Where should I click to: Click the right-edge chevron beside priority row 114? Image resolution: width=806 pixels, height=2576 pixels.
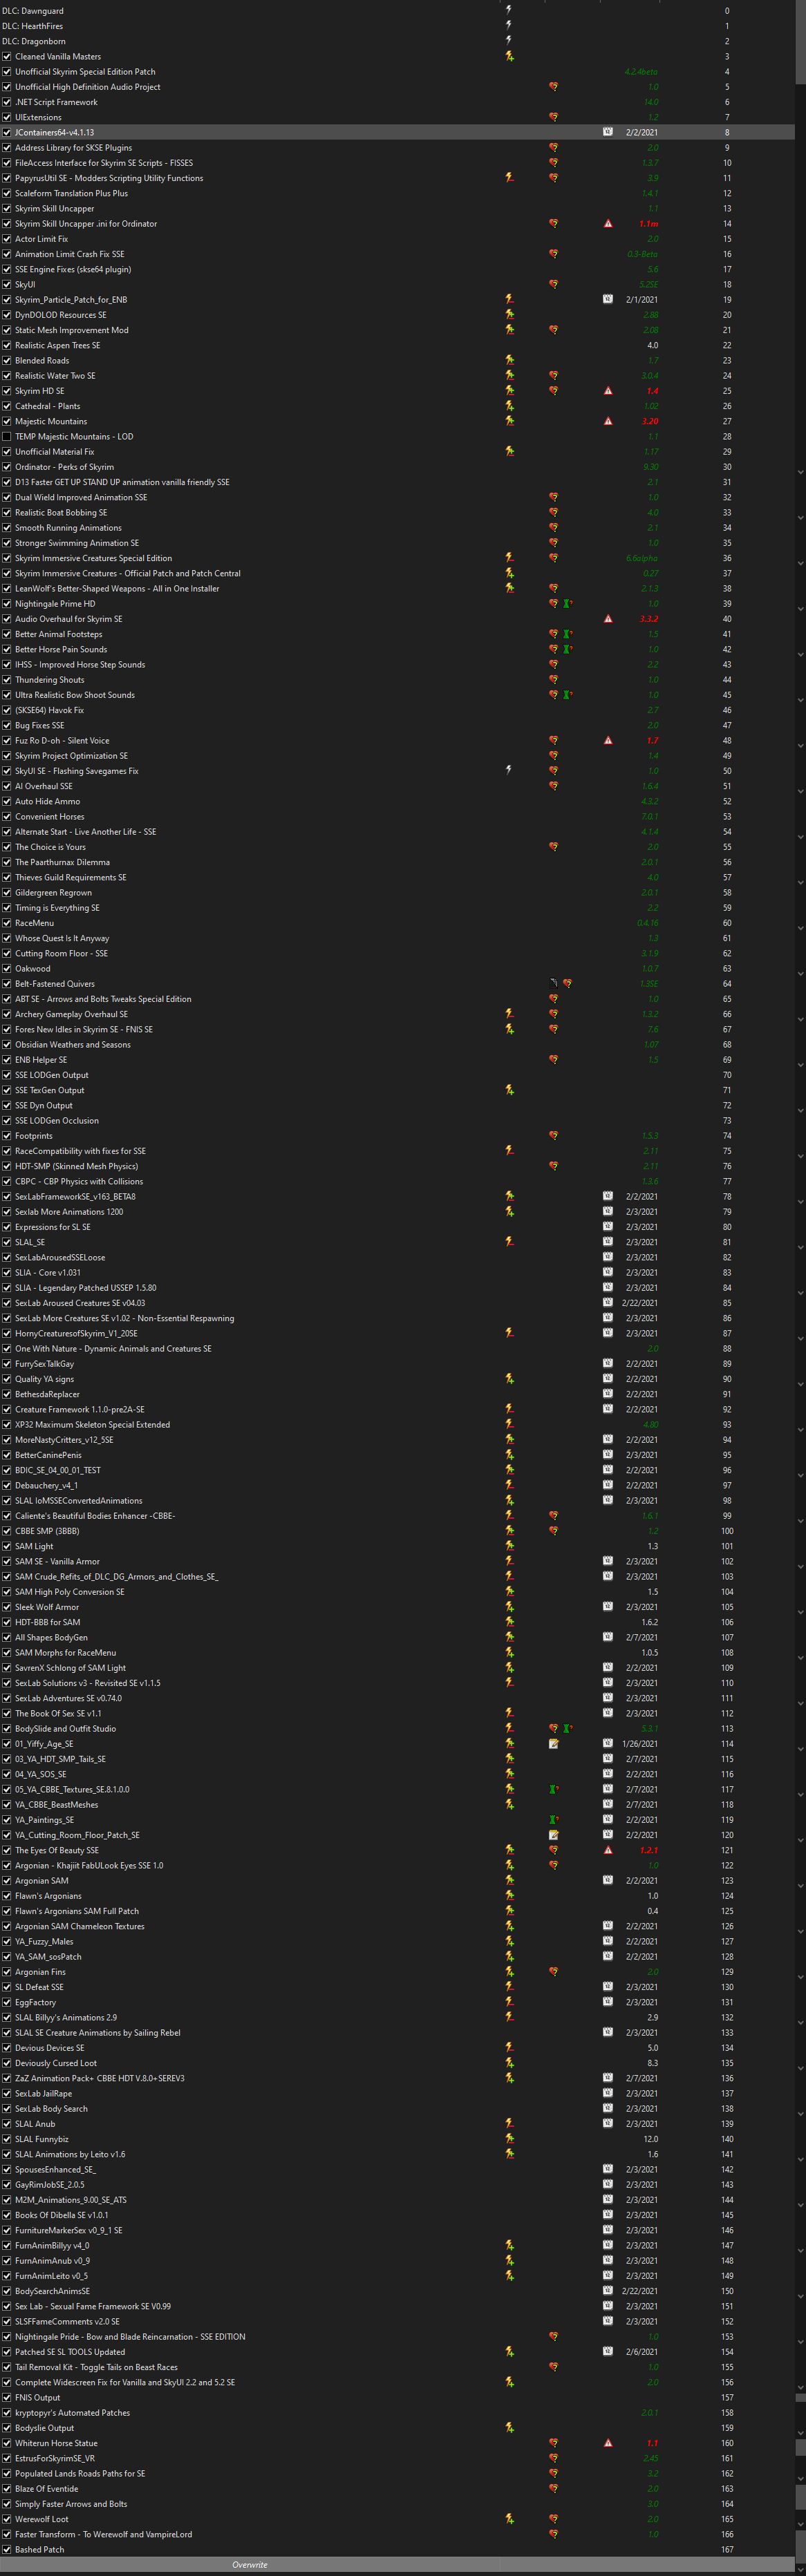pos(800,1749)
